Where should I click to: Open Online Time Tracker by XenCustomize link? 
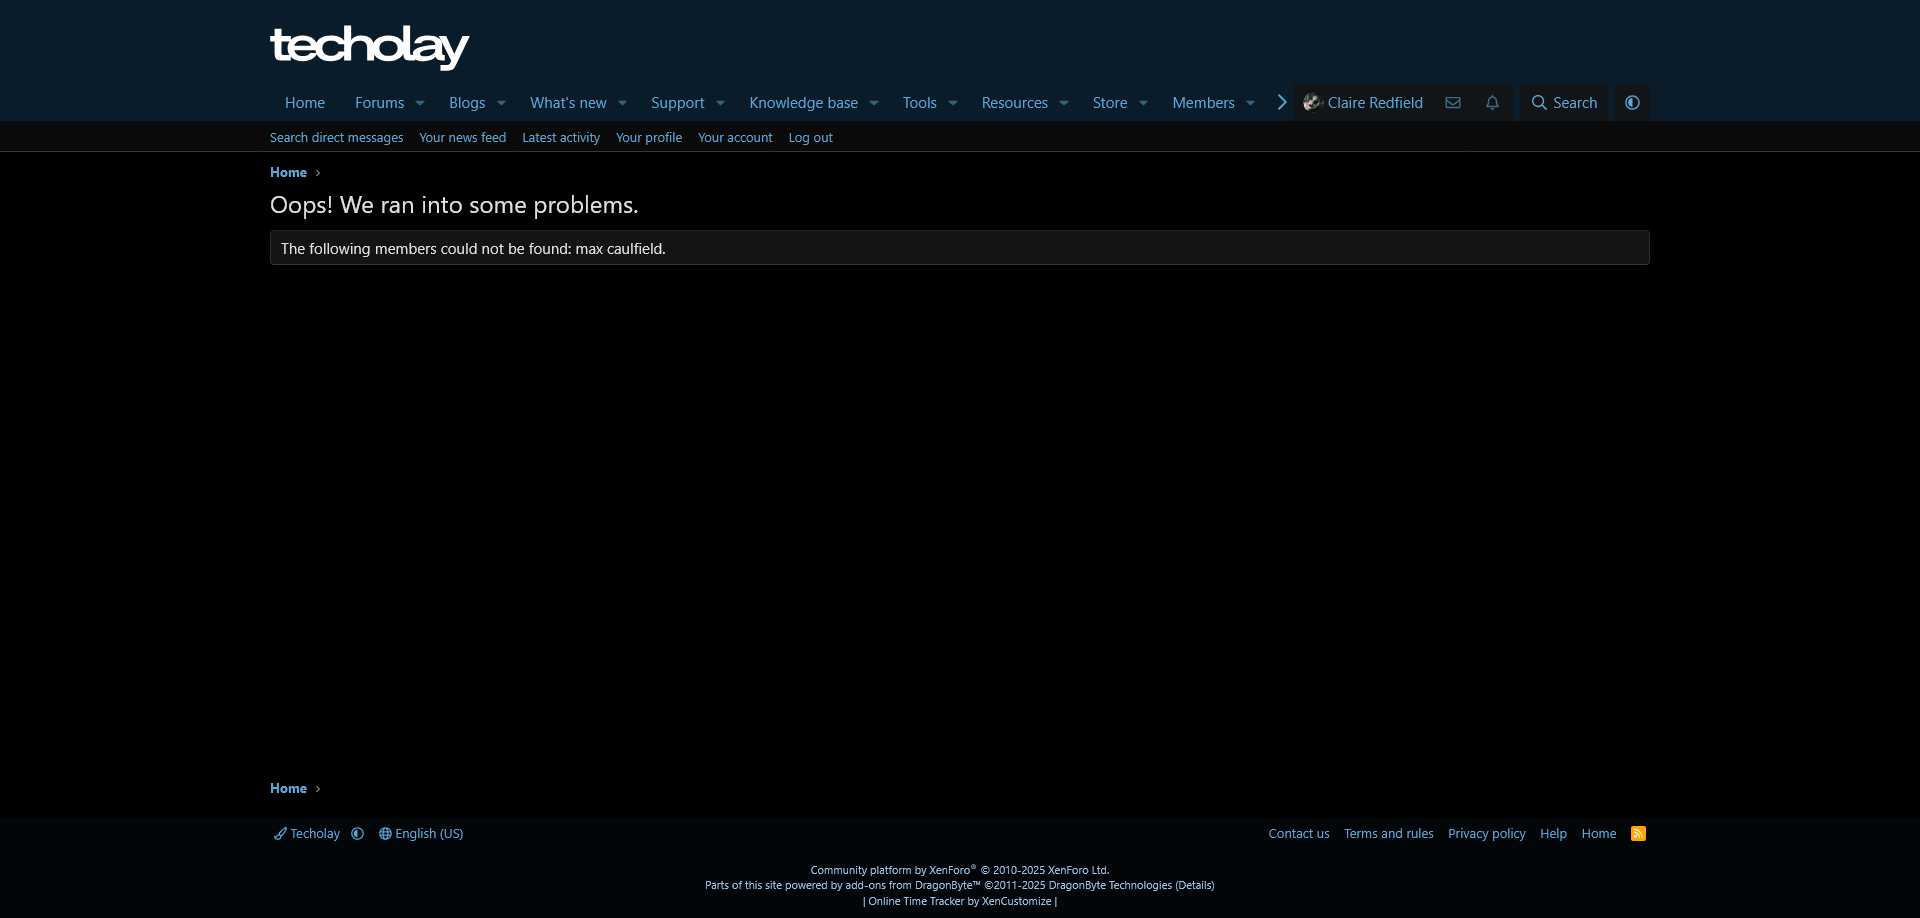(960, 902)
